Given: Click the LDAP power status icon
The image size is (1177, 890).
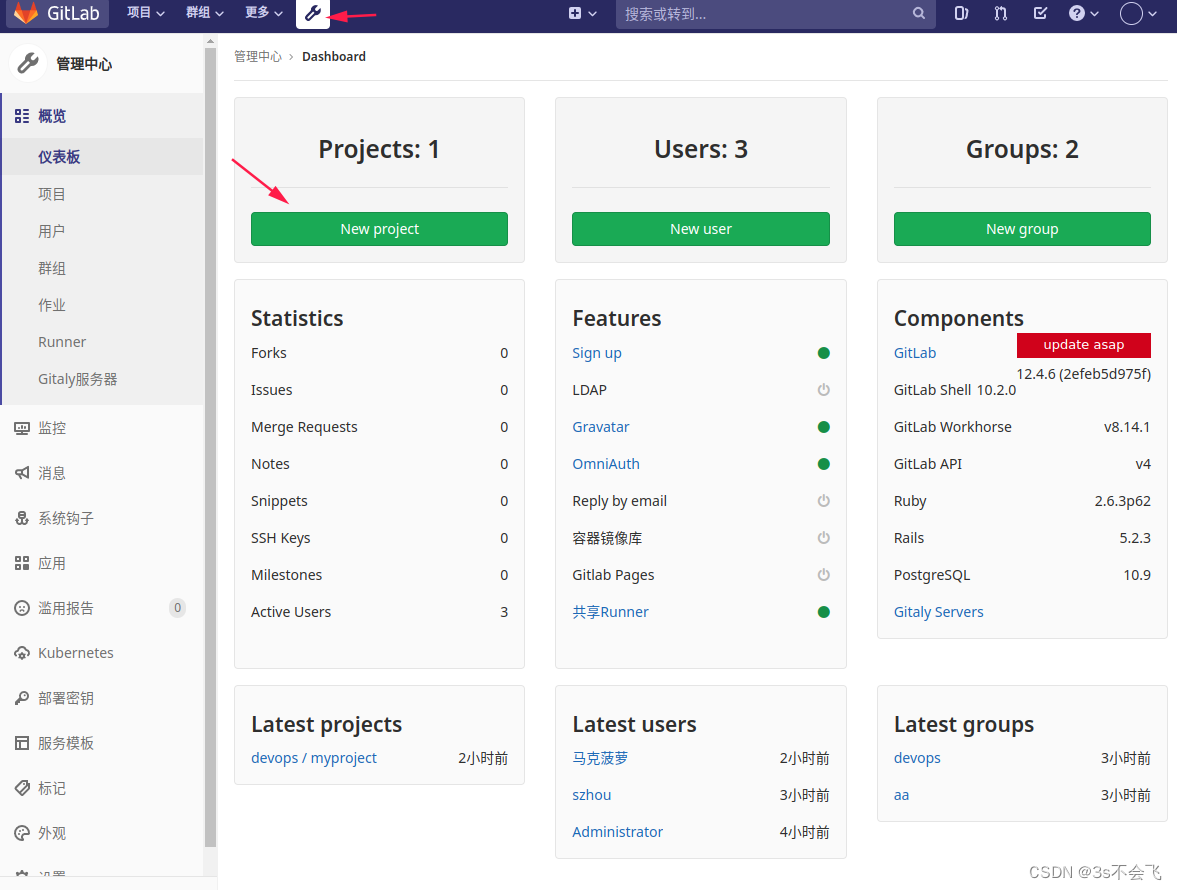Looking at the screenshot, I should click(823, 390).
